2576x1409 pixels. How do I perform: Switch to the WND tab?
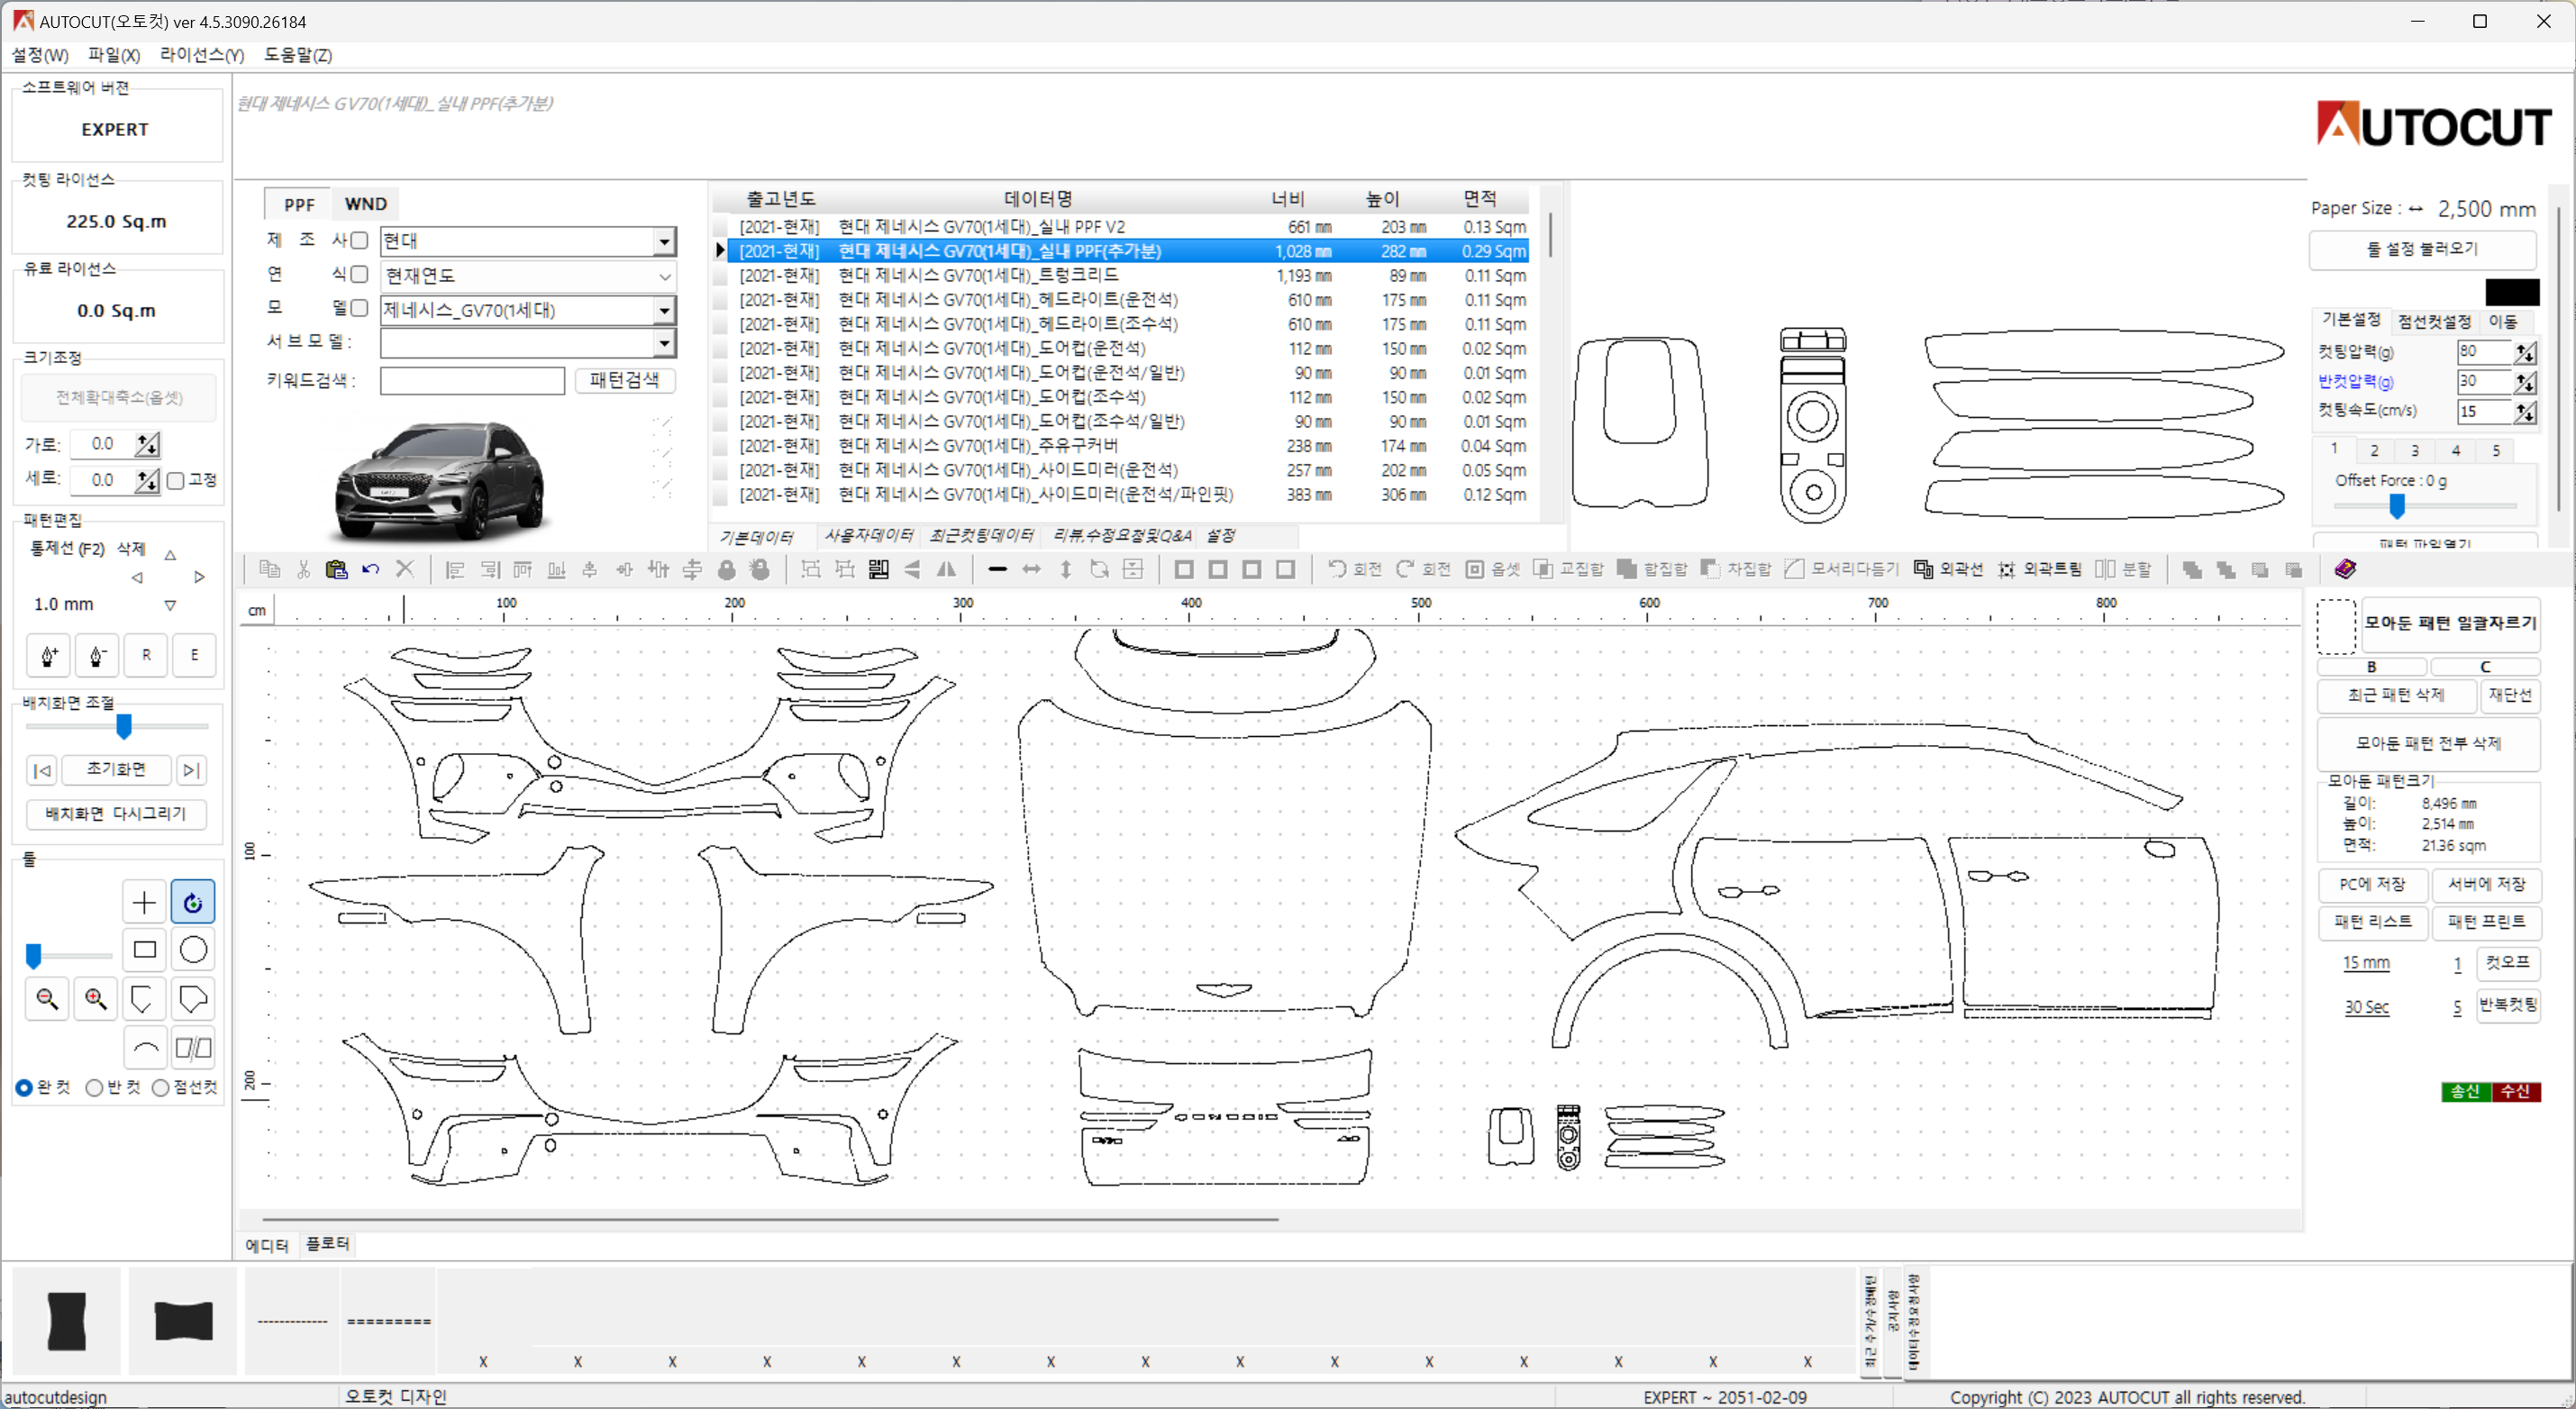(365, 204)
